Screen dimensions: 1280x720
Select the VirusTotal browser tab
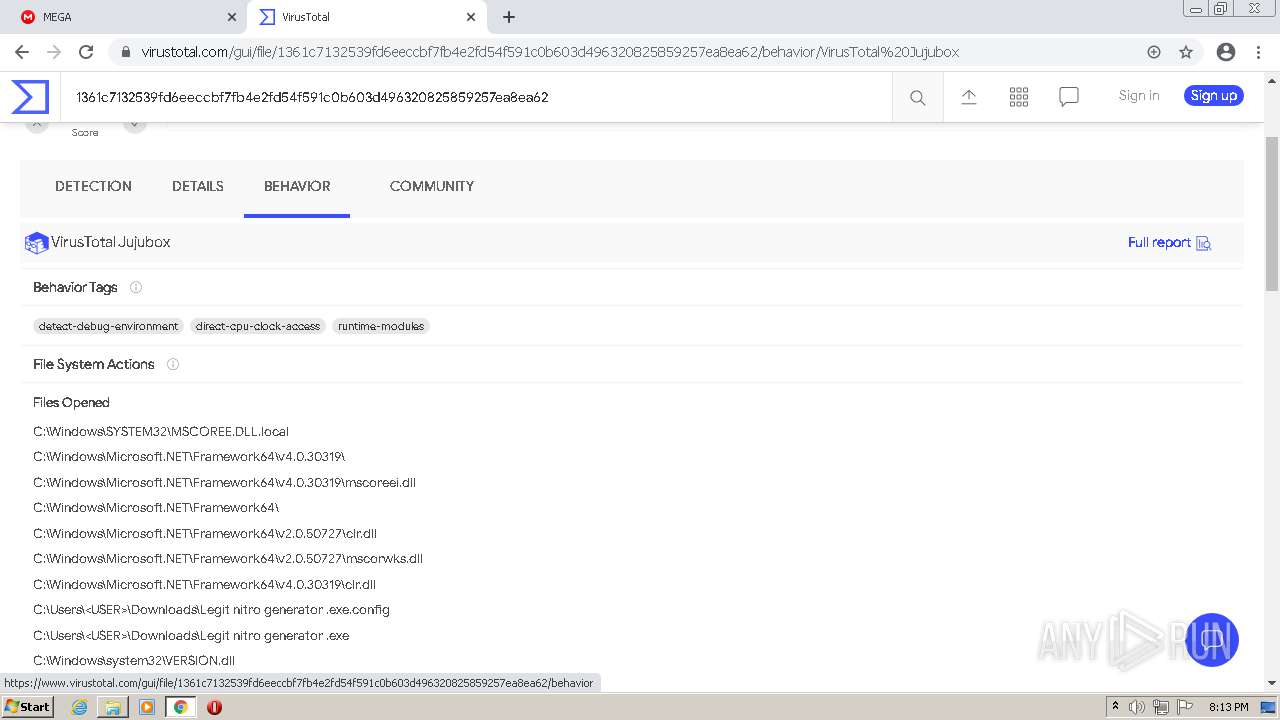366,17
